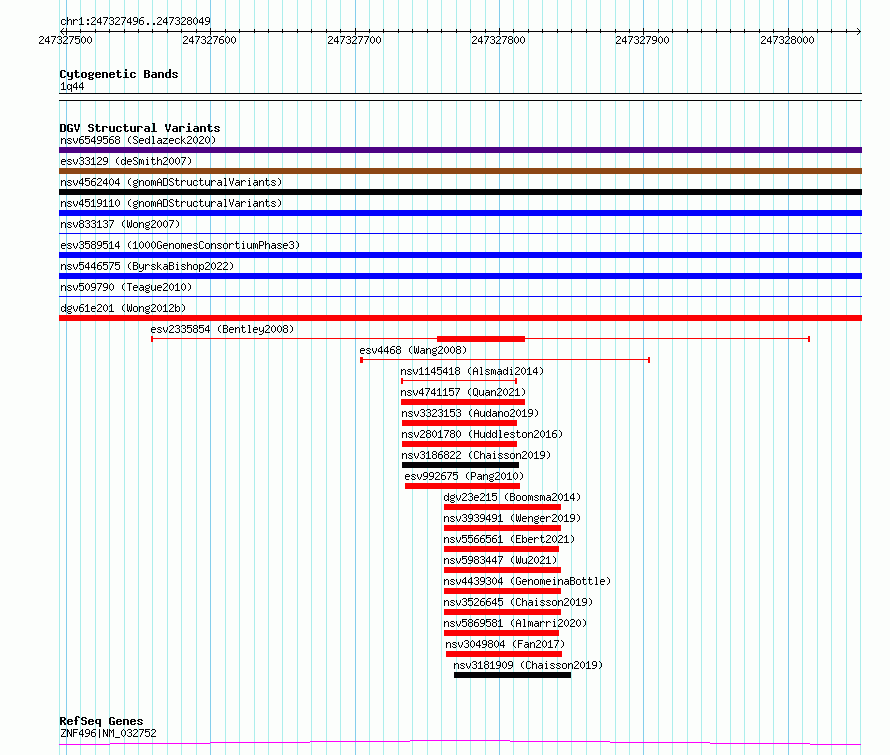Select the brown esv33129 deSmith2007 bar
890x755 pixels.
[460, 171]
